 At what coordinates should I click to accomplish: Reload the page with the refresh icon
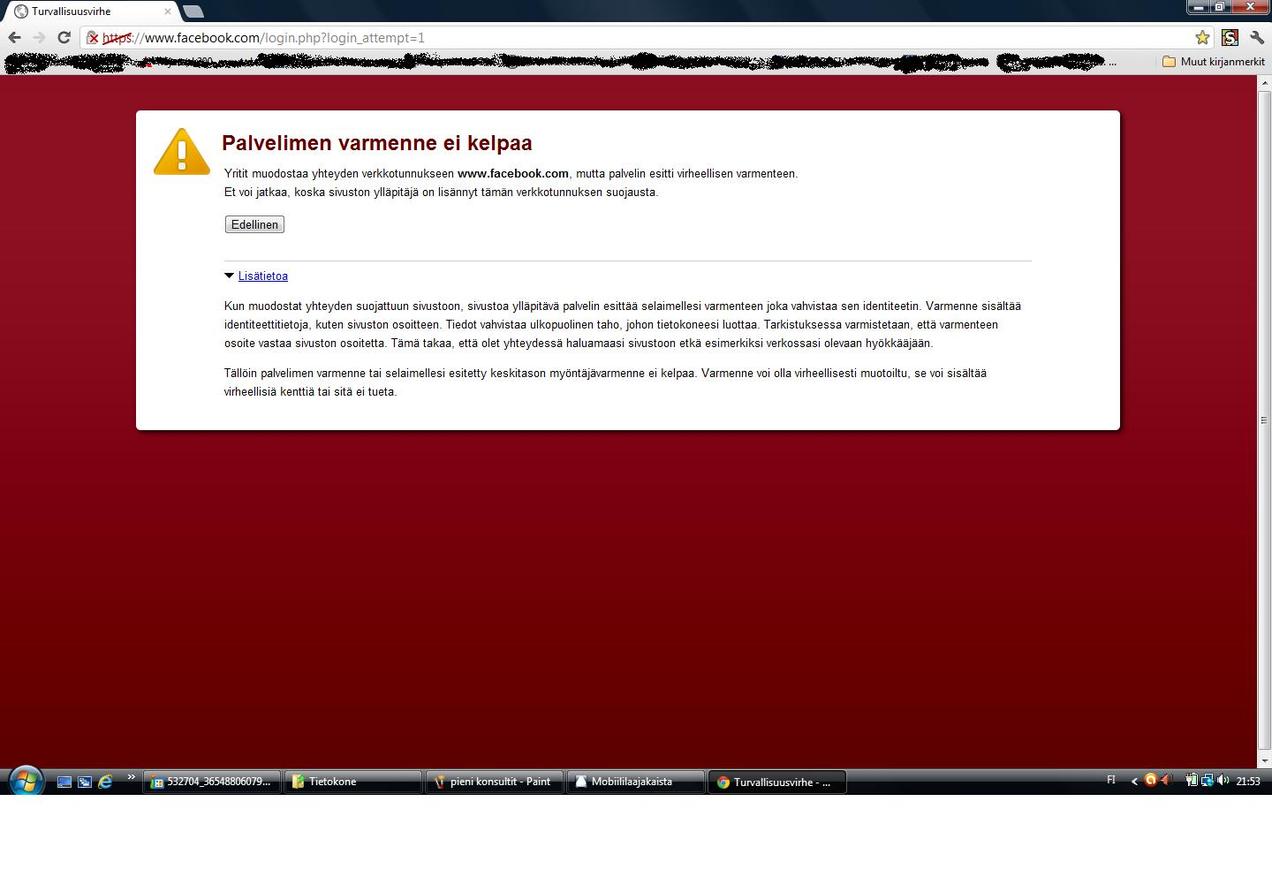[64, 38]
